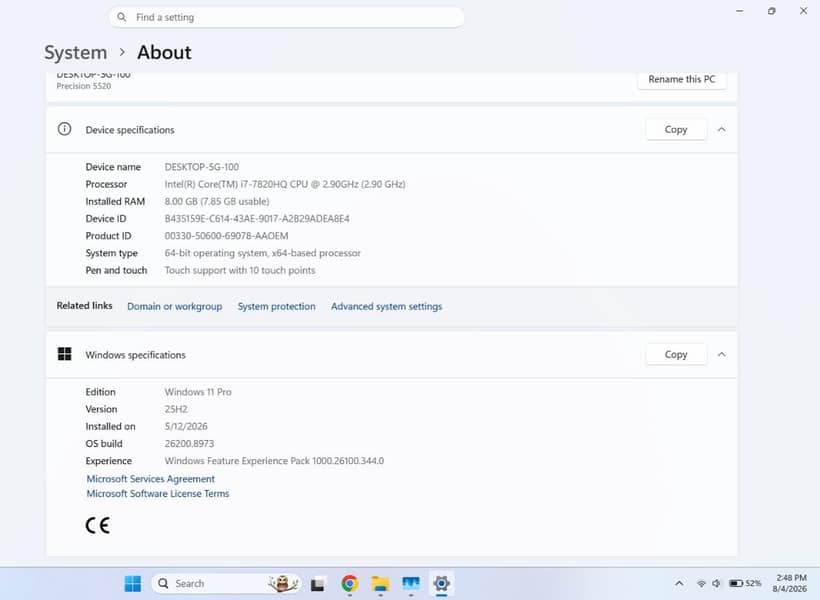Click the Related links label
This screenshot has height=600, width=820.
click(x=84, y=305)
